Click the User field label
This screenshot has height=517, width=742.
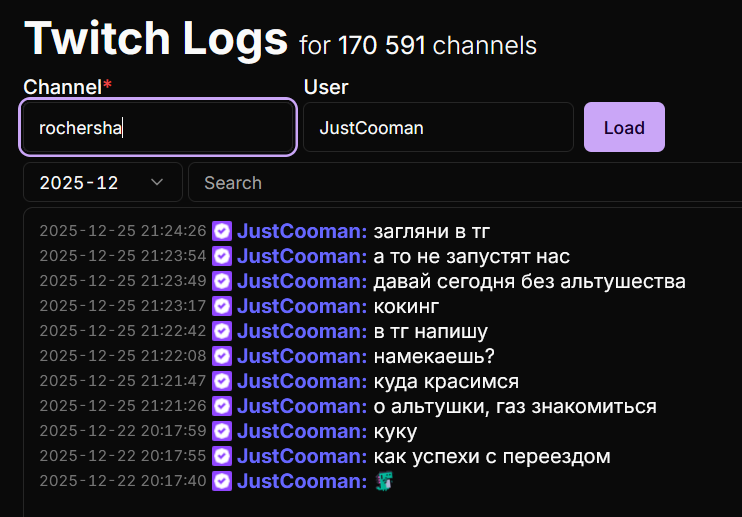click(326, 87)
